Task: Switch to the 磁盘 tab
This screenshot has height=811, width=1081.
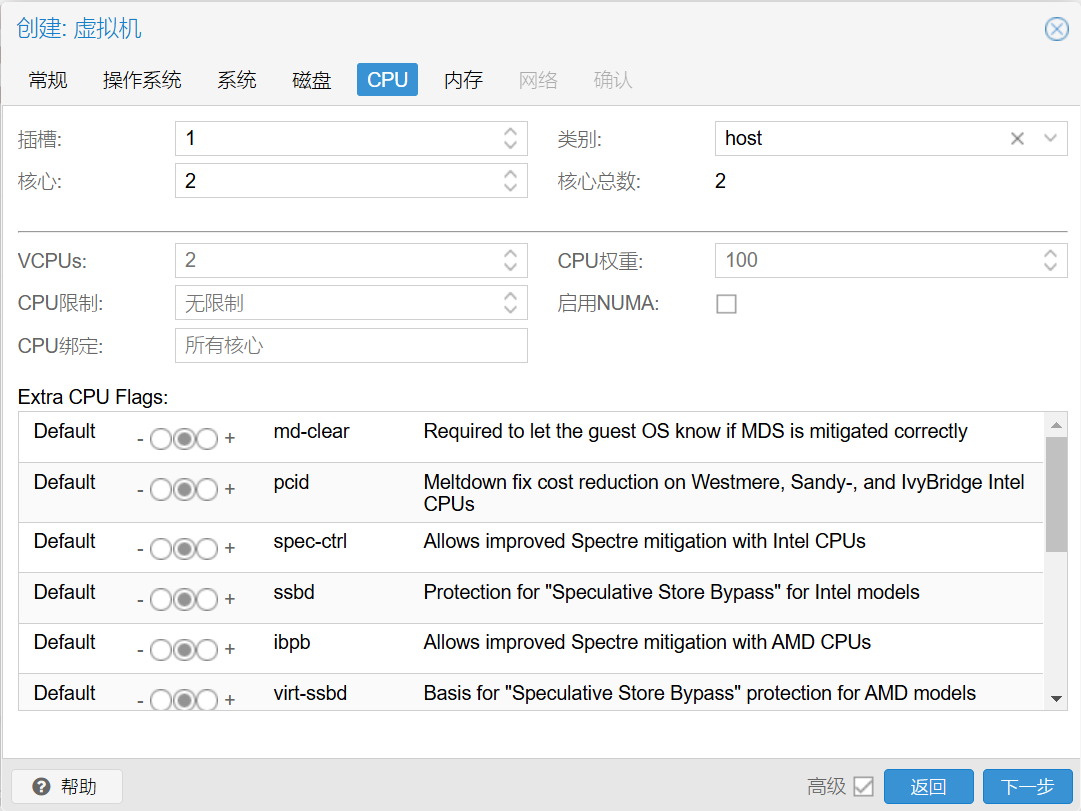Action: pyautogui.click(x=312, y=80)
